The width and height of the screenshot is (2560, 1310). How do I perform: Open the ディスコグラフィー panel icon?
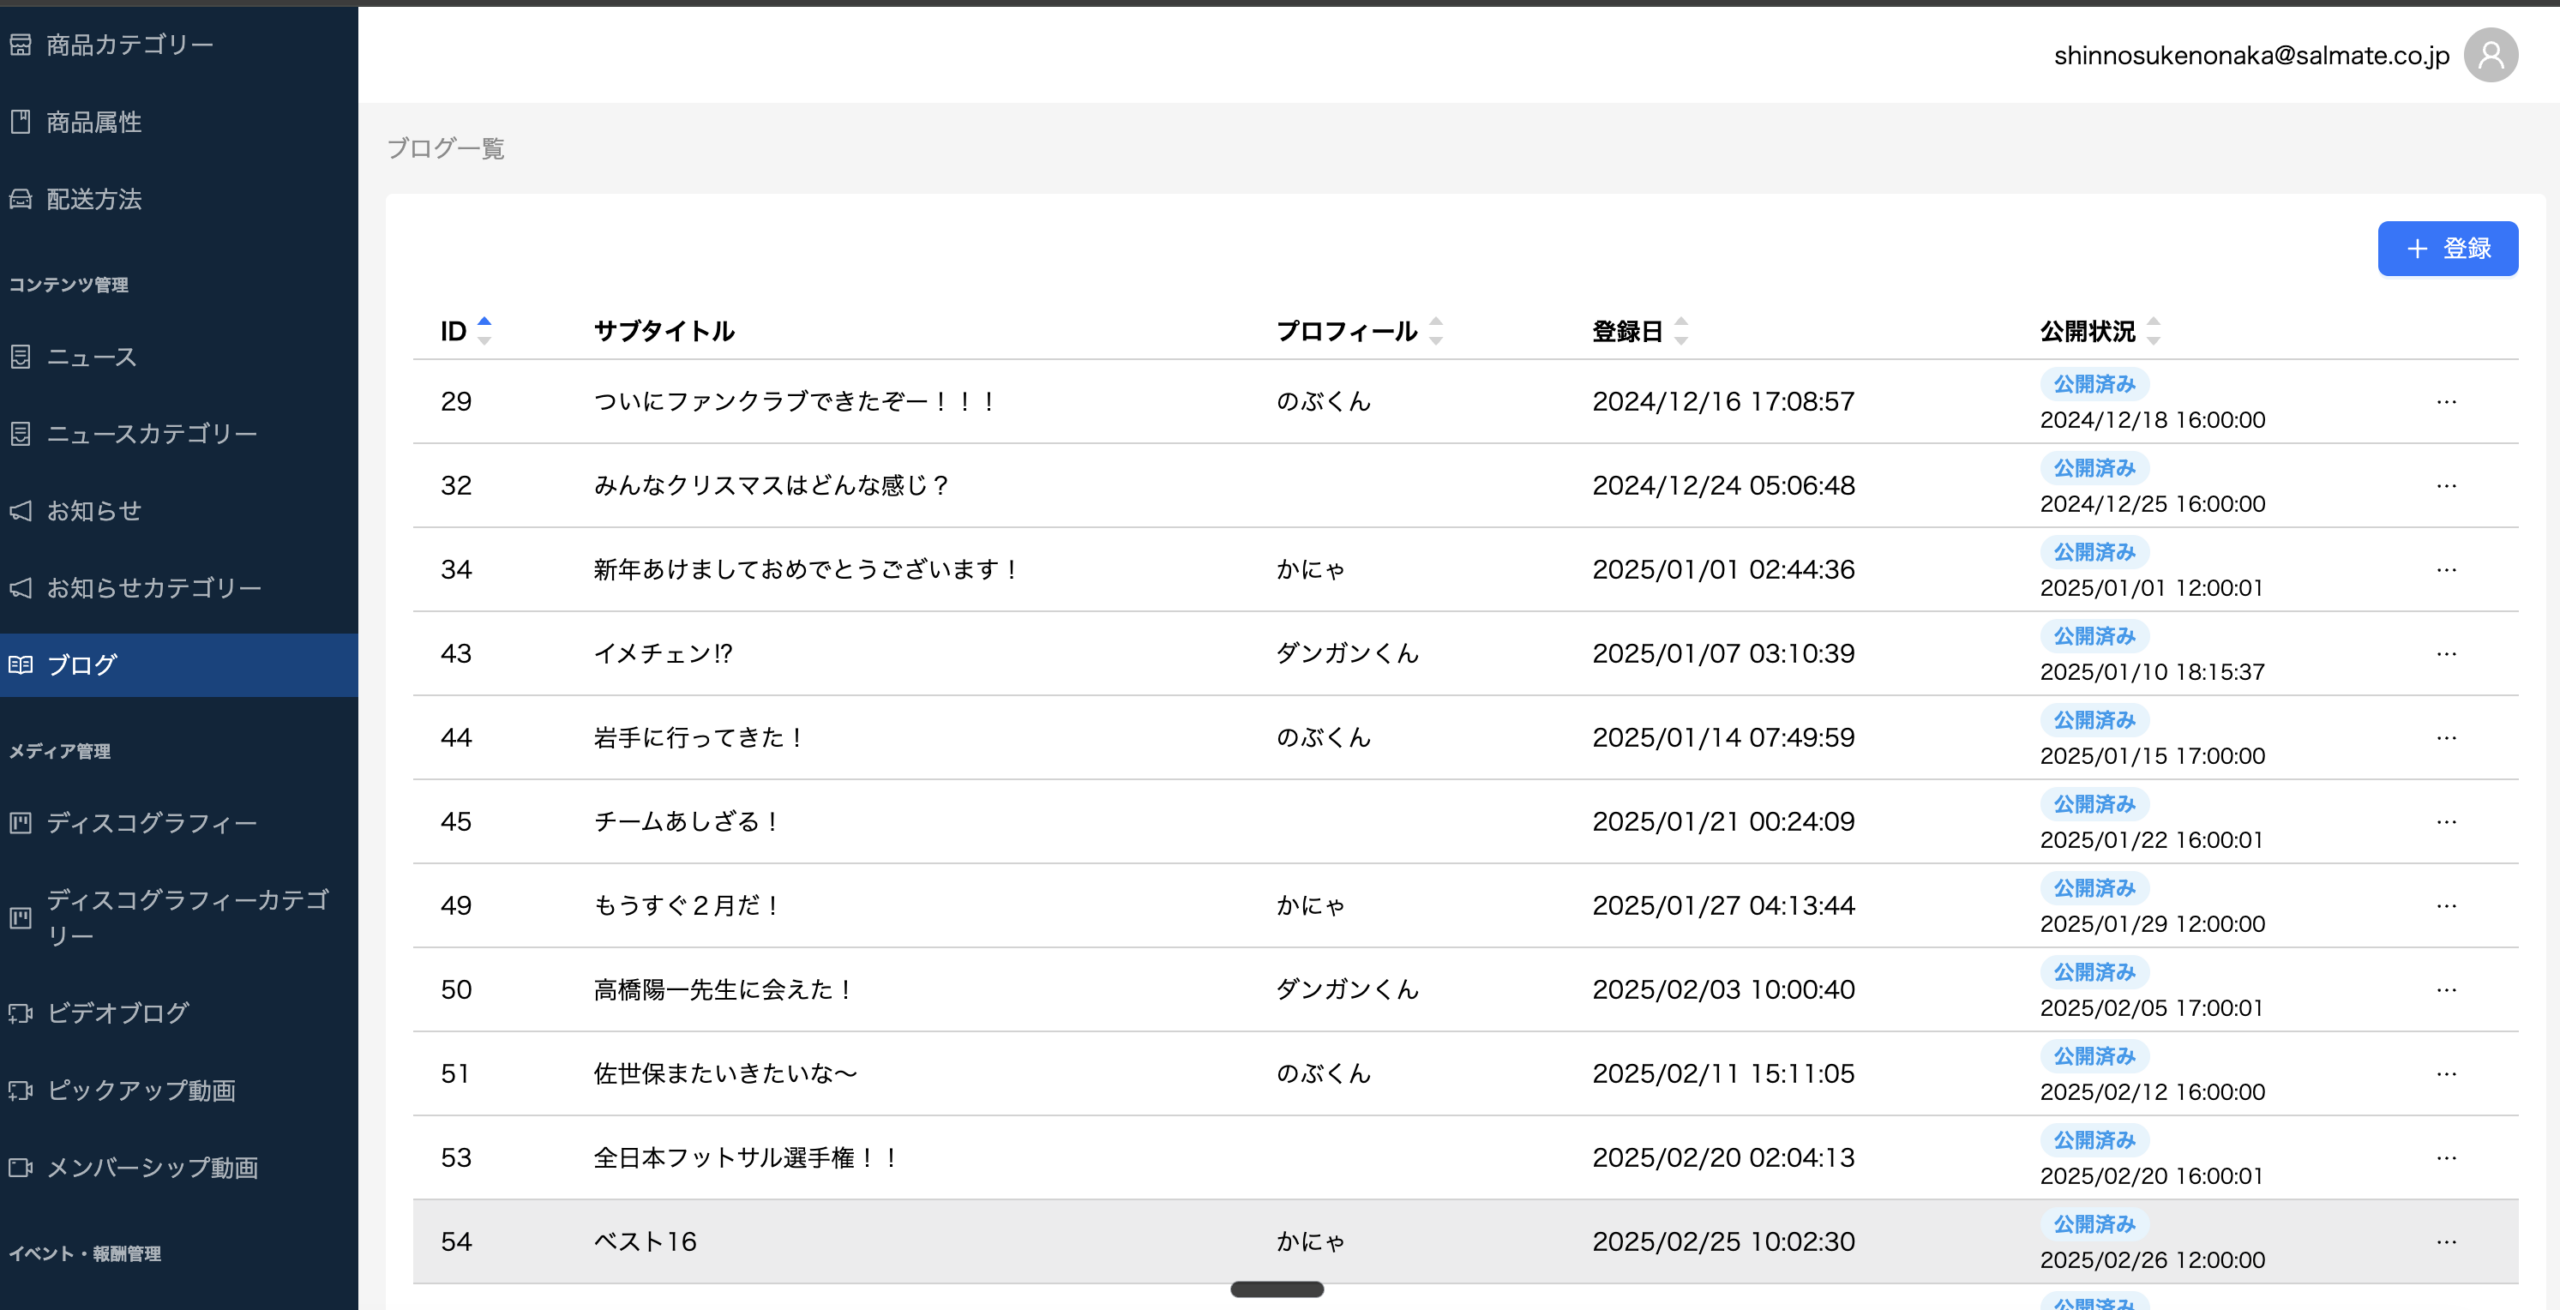pos(22,821)
